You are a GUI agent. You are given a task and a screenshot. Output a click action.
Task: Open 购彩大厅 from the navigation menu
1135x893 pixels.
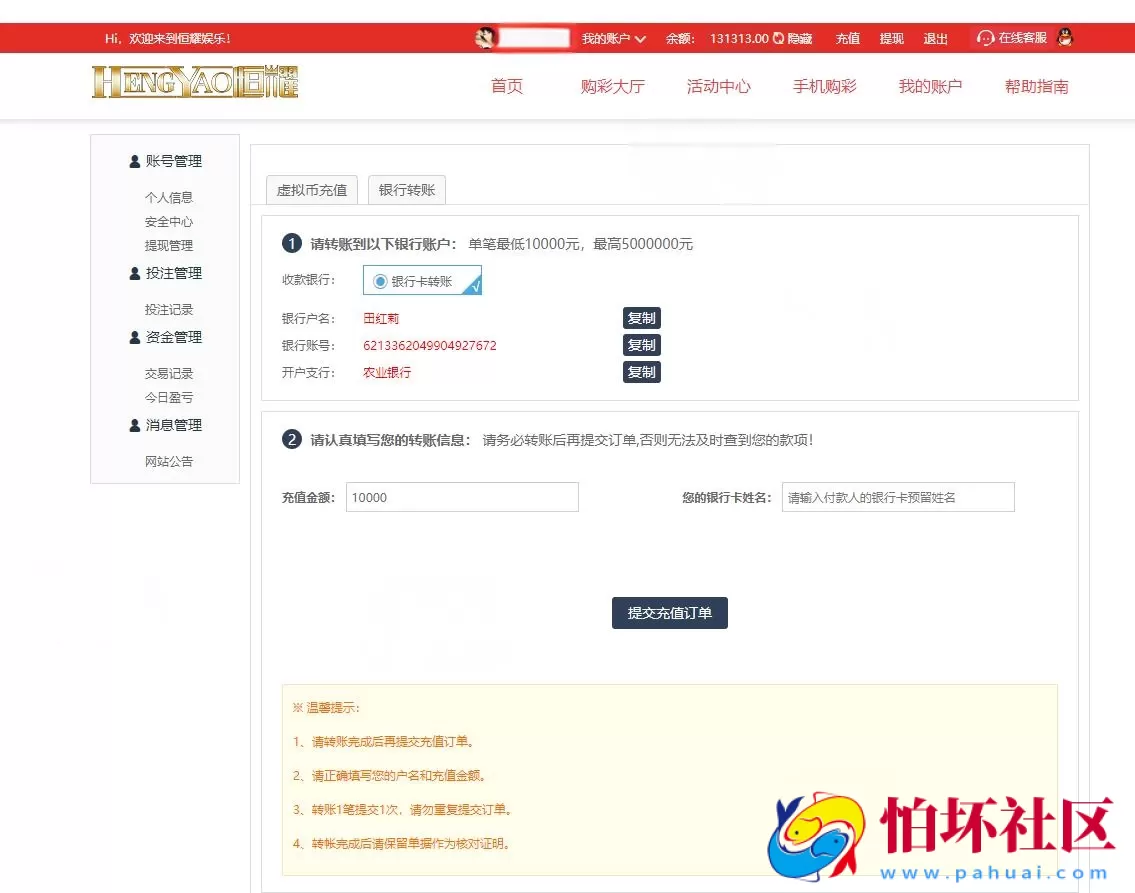click(x=613, y=86)
